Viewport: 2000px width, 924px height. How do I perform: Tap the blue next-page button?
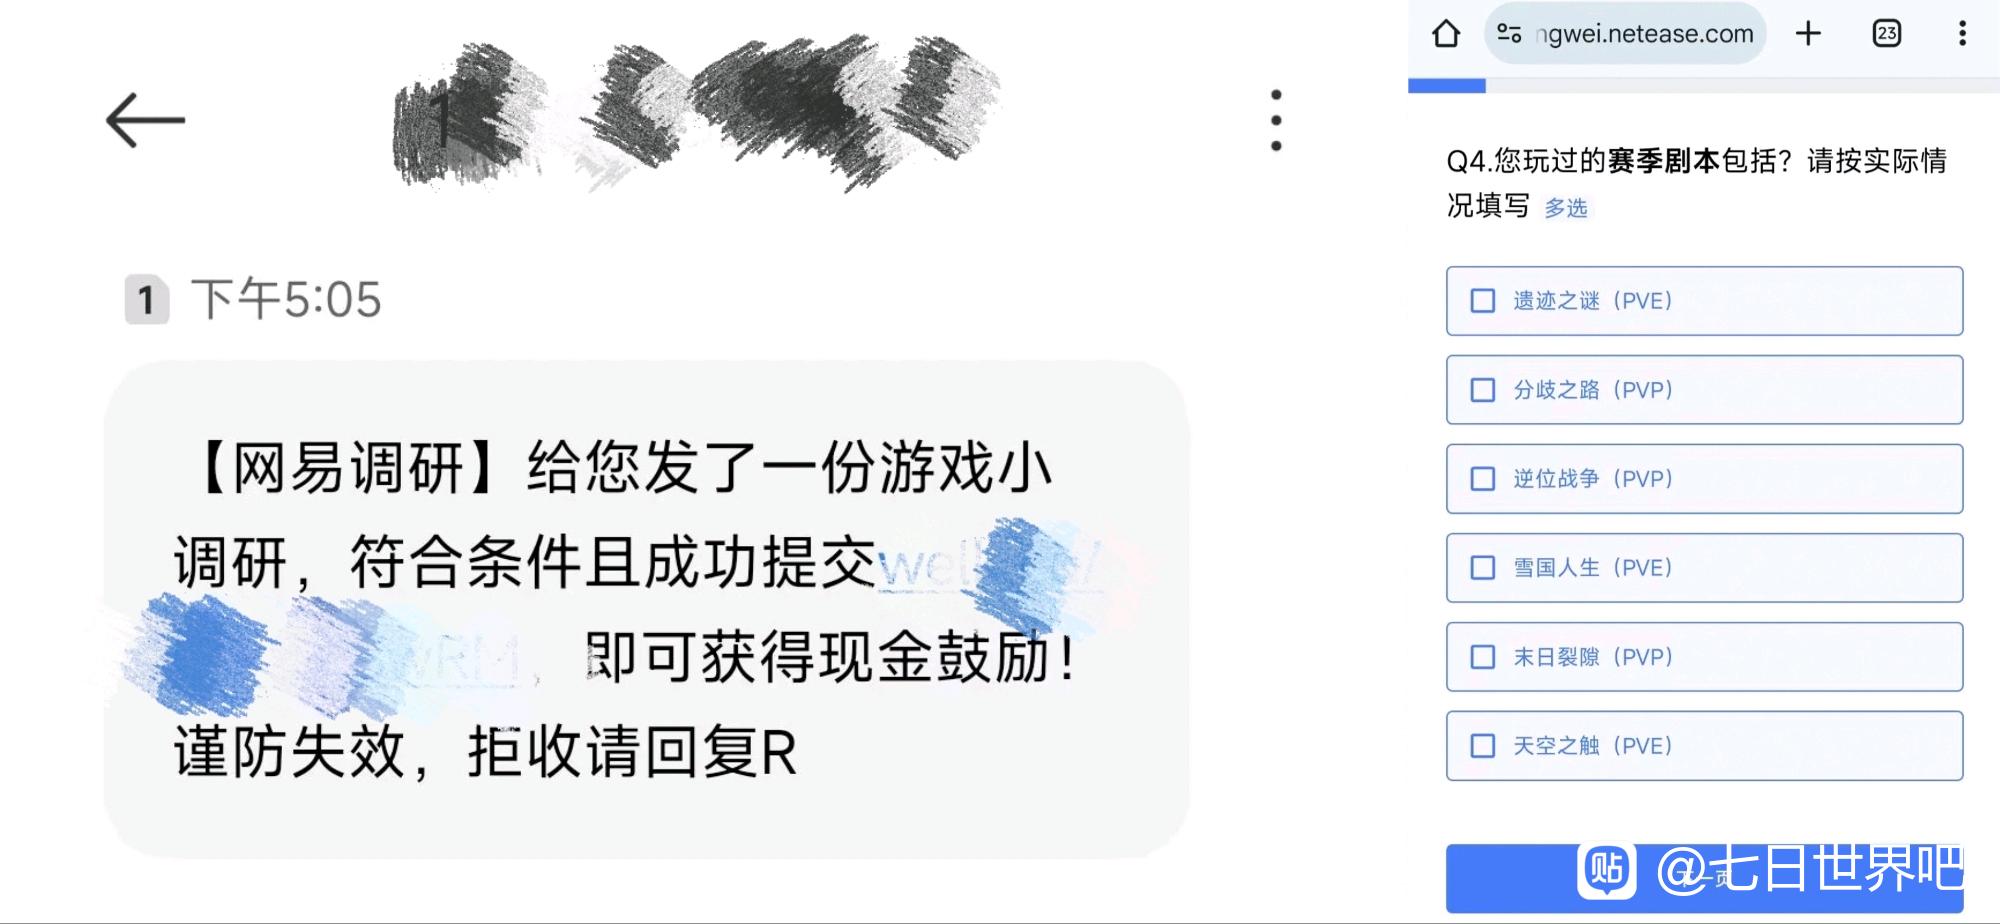click(1704, 878)
